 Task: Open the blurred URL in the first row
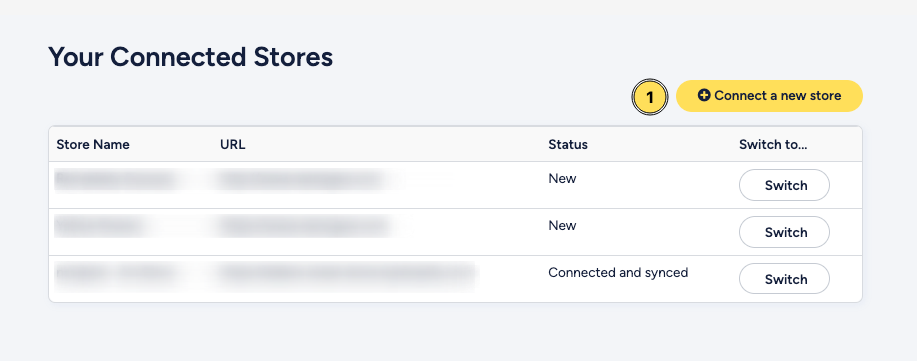333,180
